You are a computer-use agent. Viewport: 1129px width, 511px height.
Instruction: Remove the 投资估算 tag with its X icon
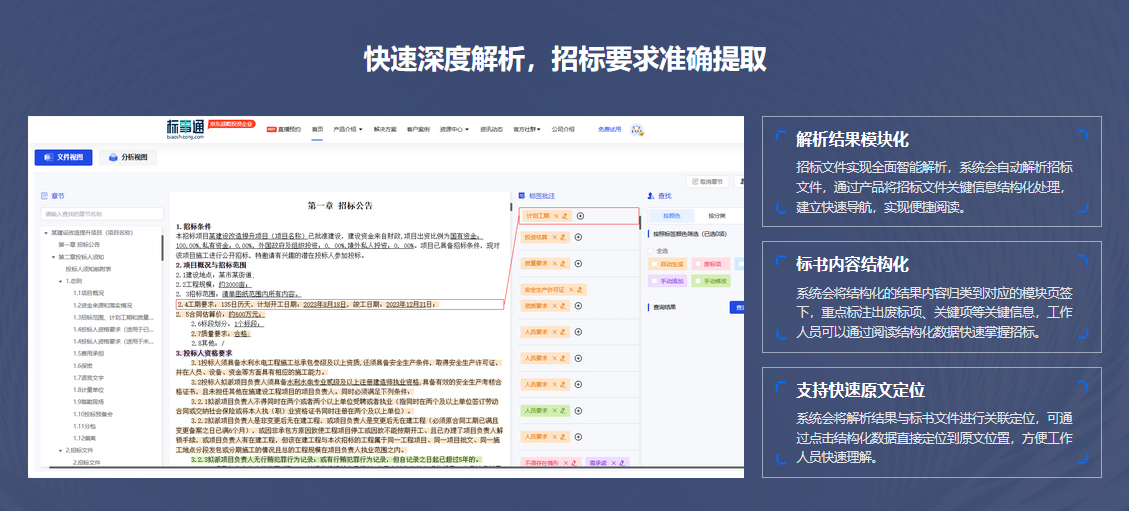point(554,238)
